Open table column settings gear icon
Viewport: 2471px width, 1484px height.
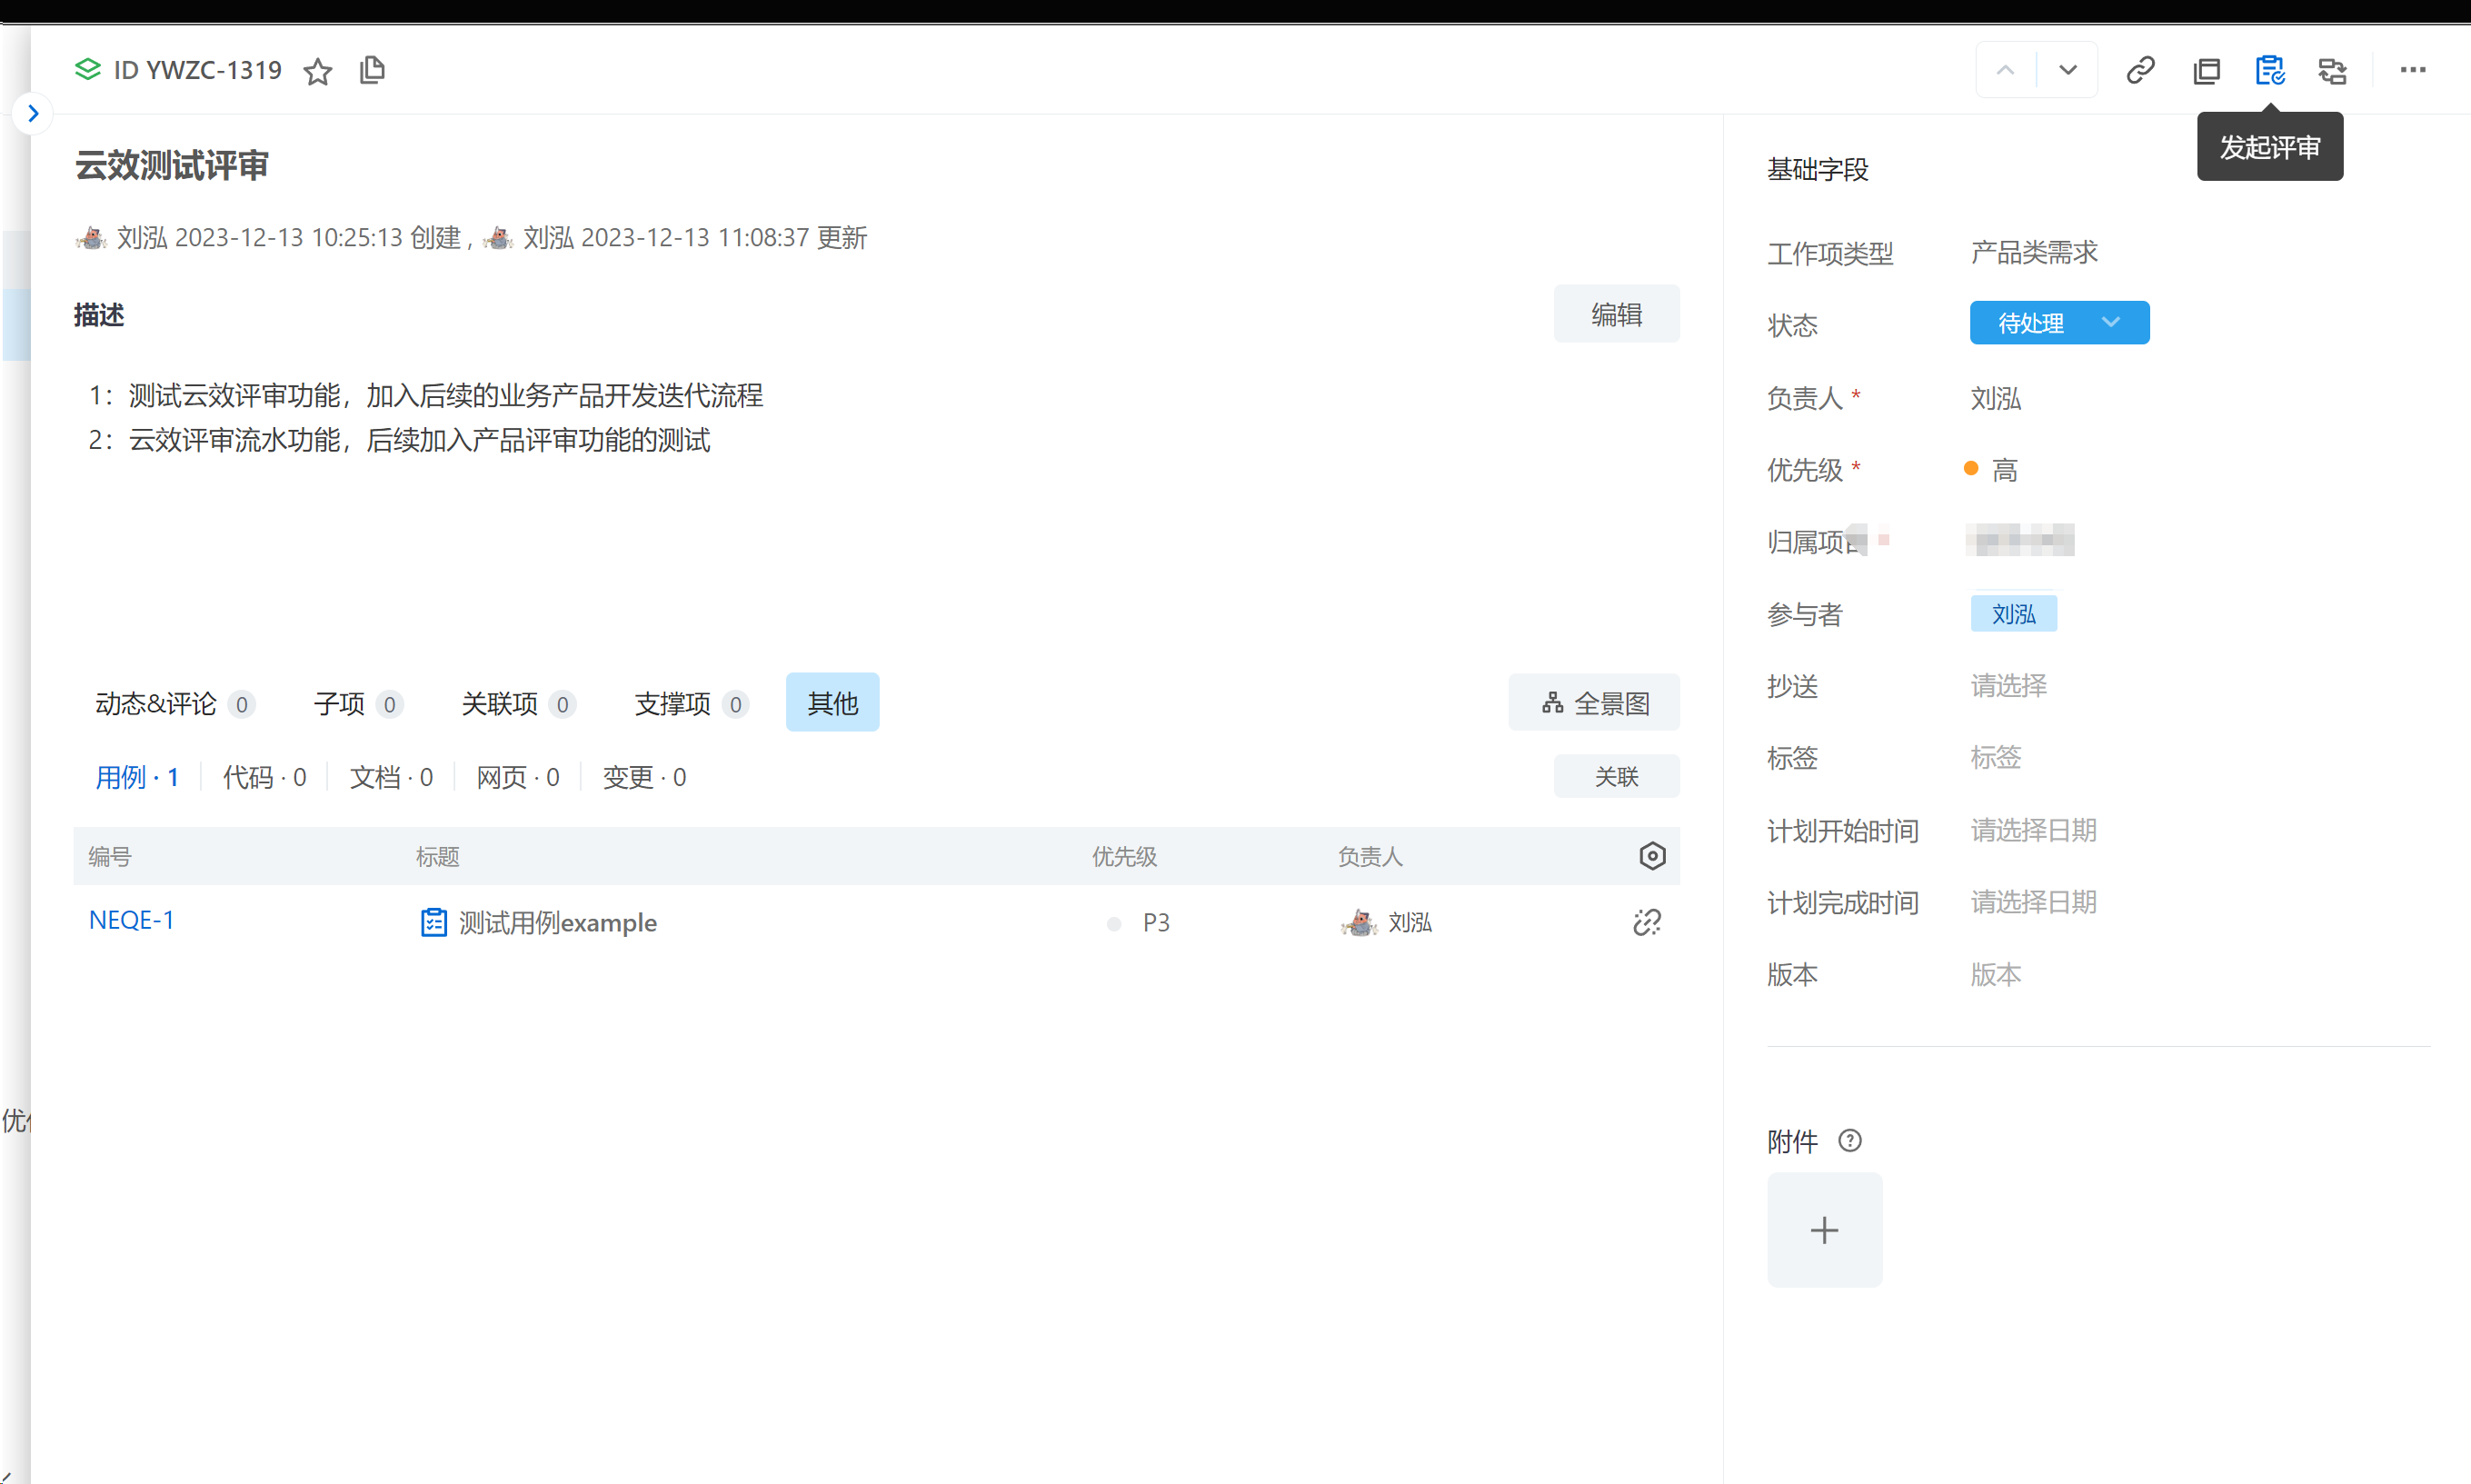click(x=1652, y=856)
